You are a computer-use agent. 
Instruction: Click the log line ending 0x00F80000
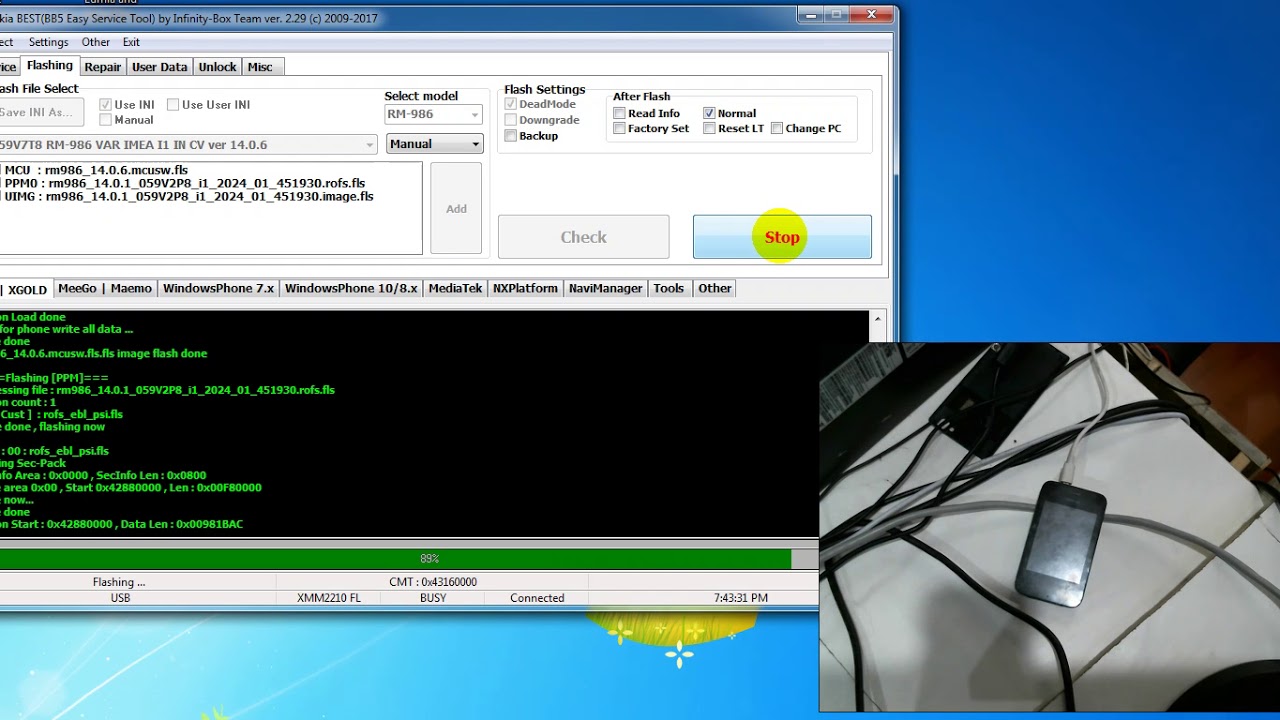pos(131,488)
